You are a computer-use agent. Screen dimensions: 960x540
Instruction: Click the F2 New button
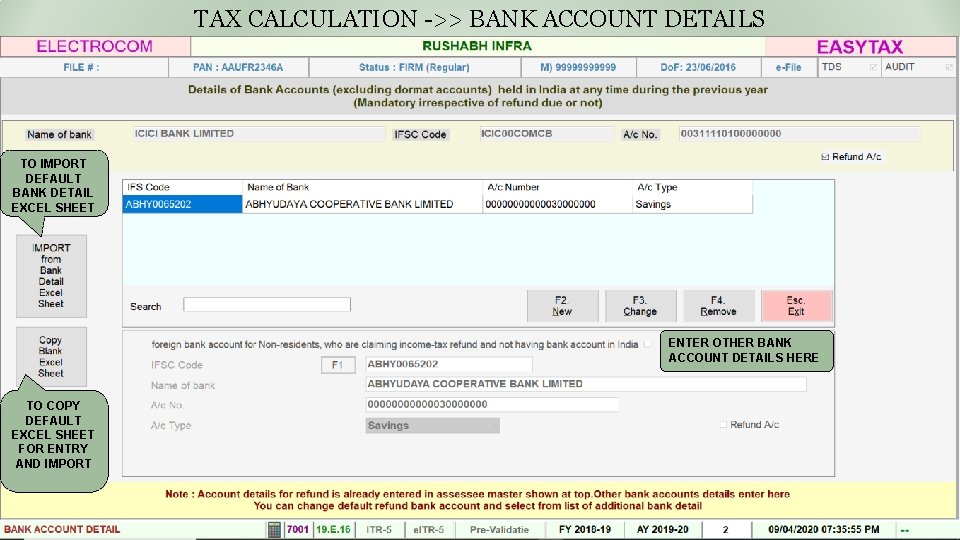562,306
